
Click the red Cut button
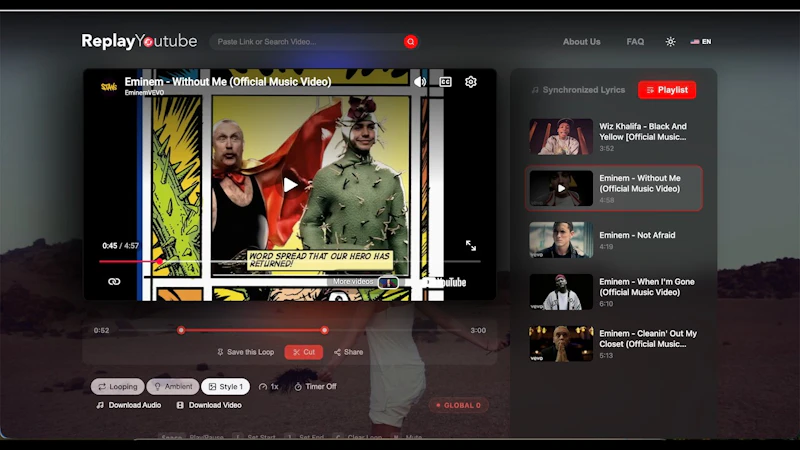(x=304, y=352)
